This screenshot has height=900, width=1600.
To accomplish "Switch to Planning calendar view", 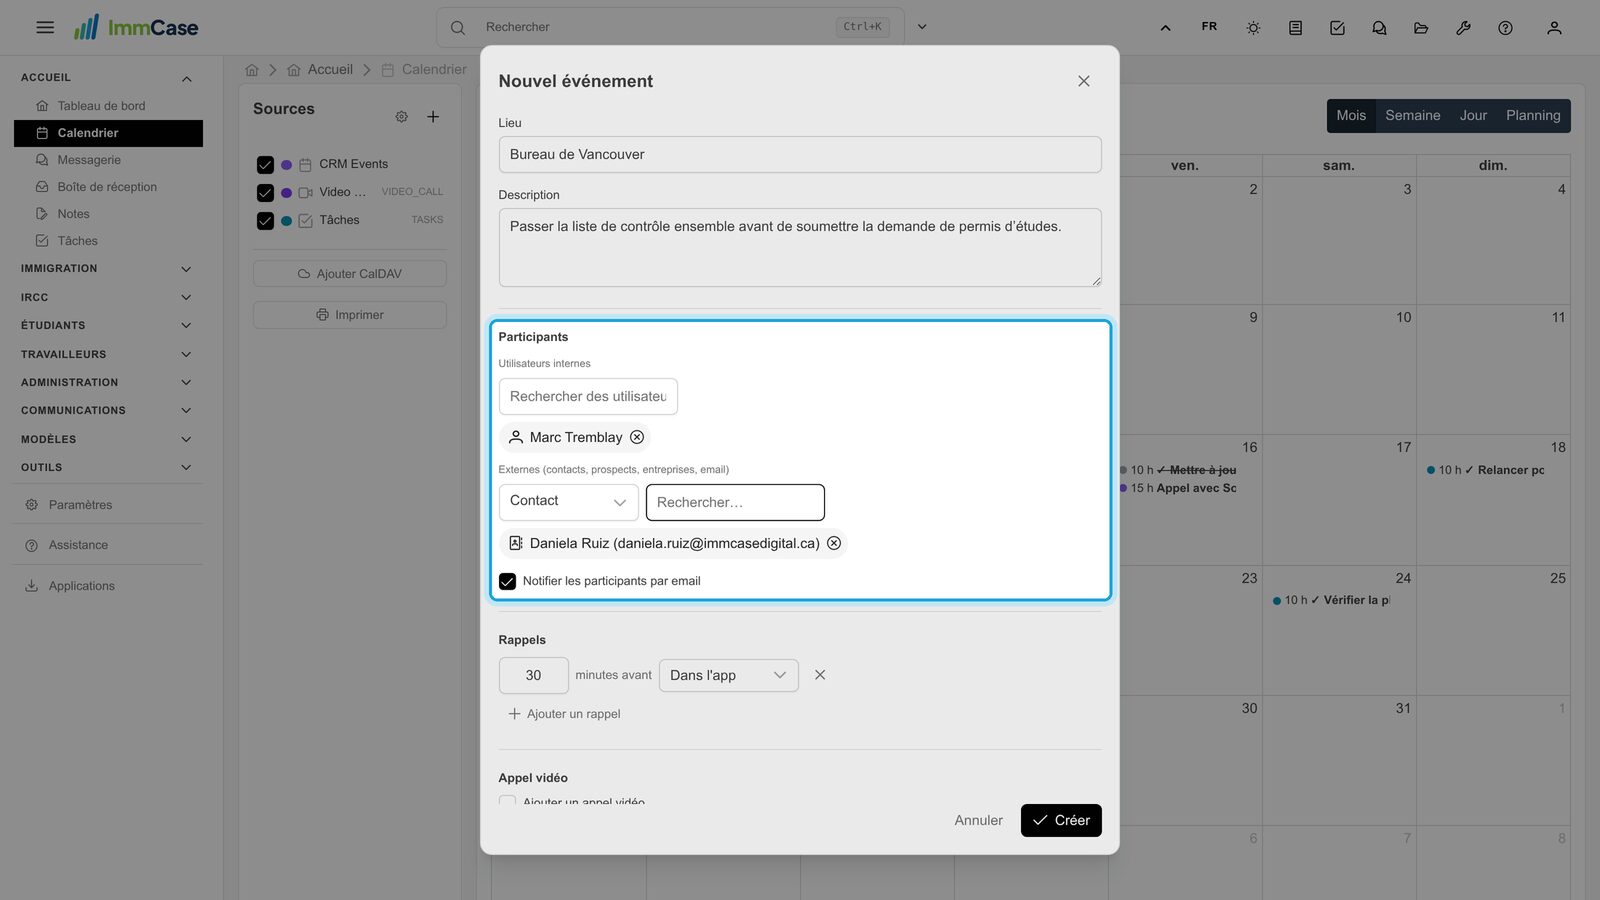I will point(1533,116).
